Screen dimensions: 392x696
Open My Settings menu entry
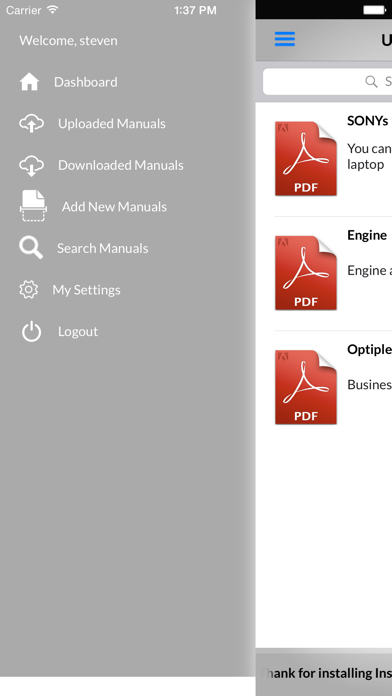tap(87, 290)
